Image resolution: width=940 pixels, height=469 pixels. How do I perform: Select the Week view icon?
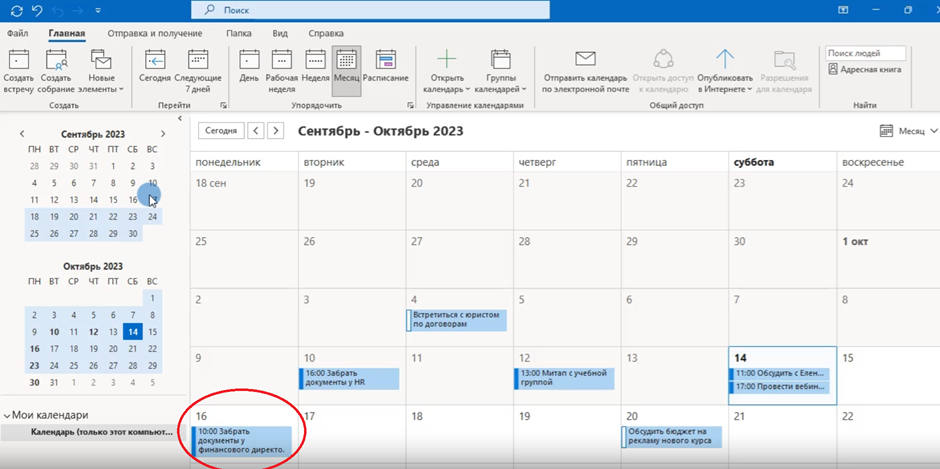pos(315,68)
